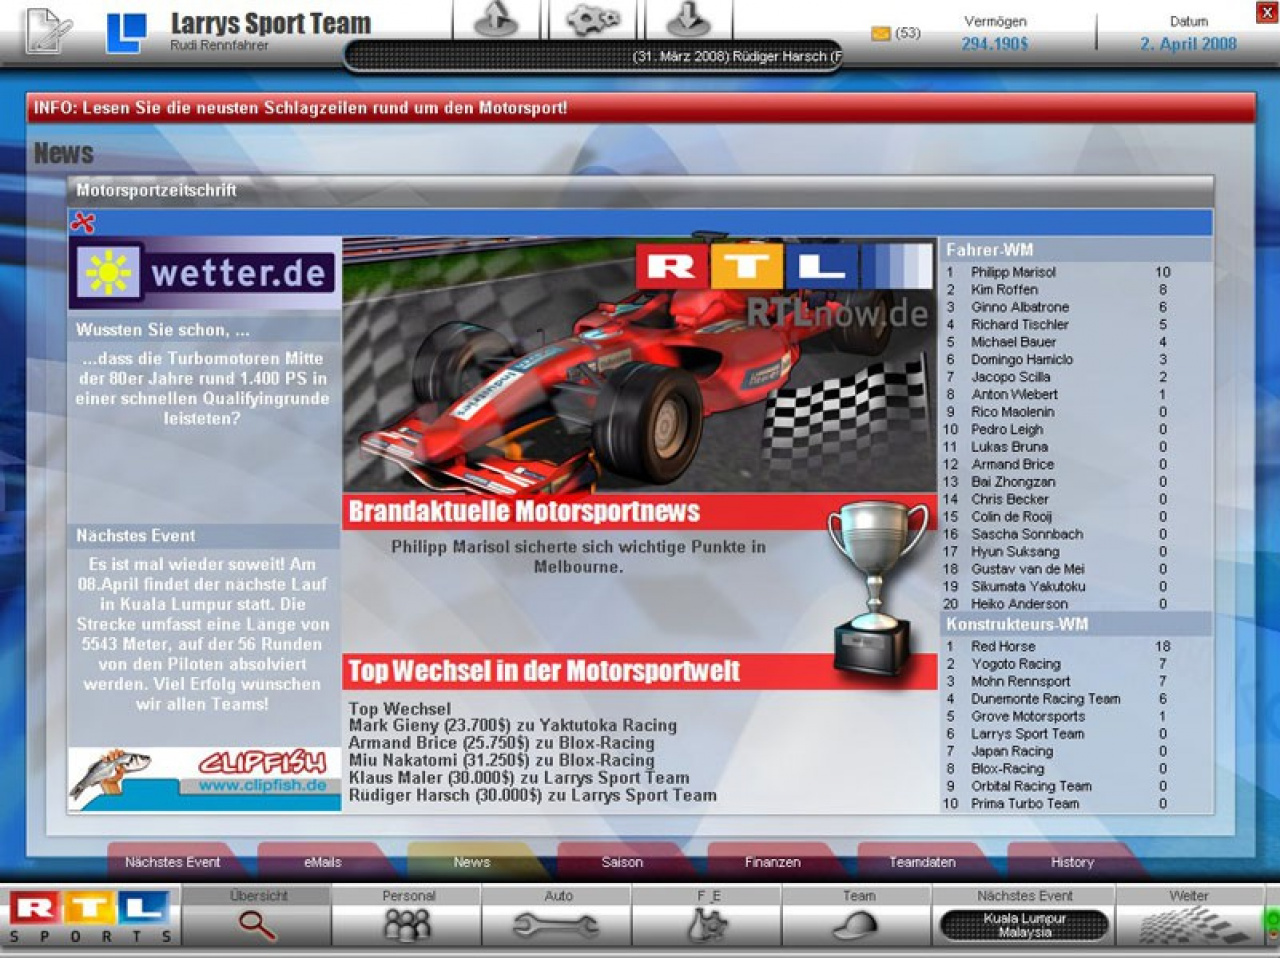Open the Team cap section
1280x958 pixels.
pos(858,915)
